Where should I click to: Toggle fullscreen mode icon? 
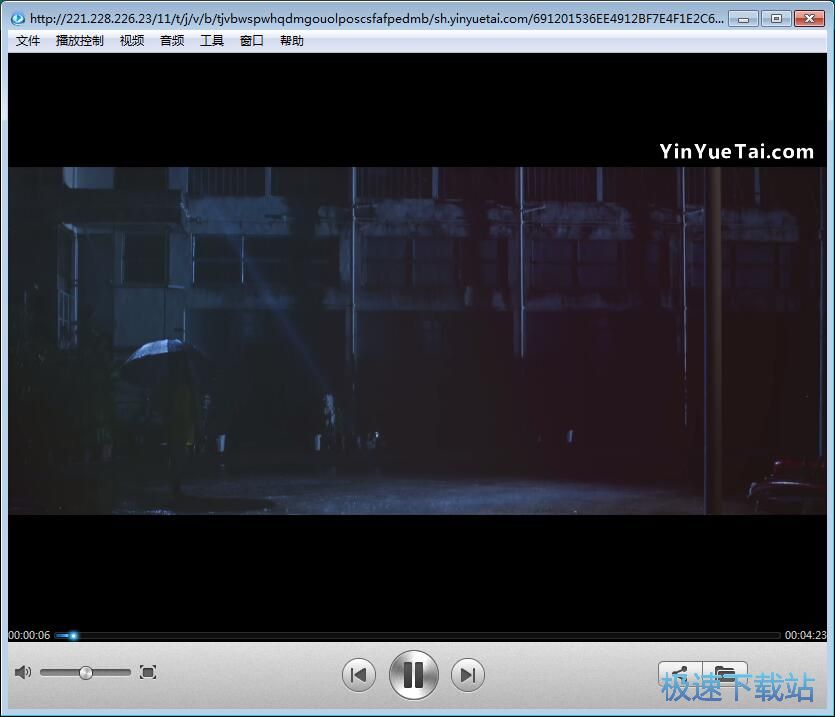pos(148,672)
